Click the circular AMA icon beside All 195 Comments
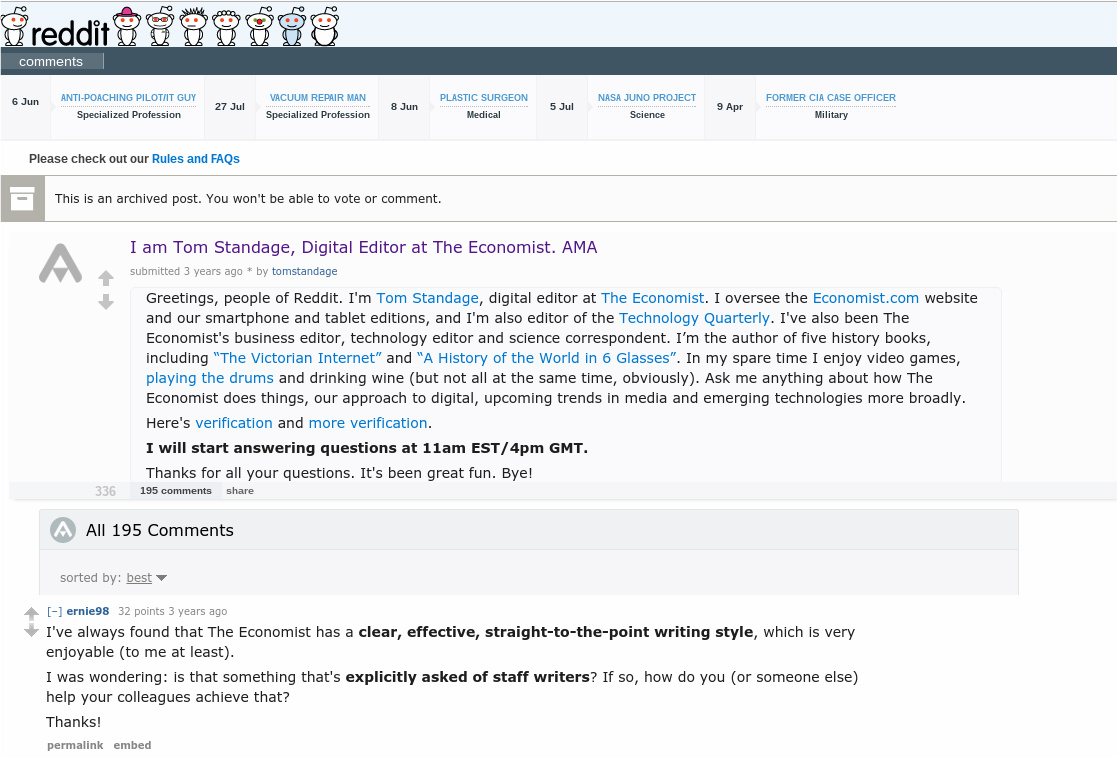The width and height of the screenshot is (1117, 757). click(x=63, y=530)
